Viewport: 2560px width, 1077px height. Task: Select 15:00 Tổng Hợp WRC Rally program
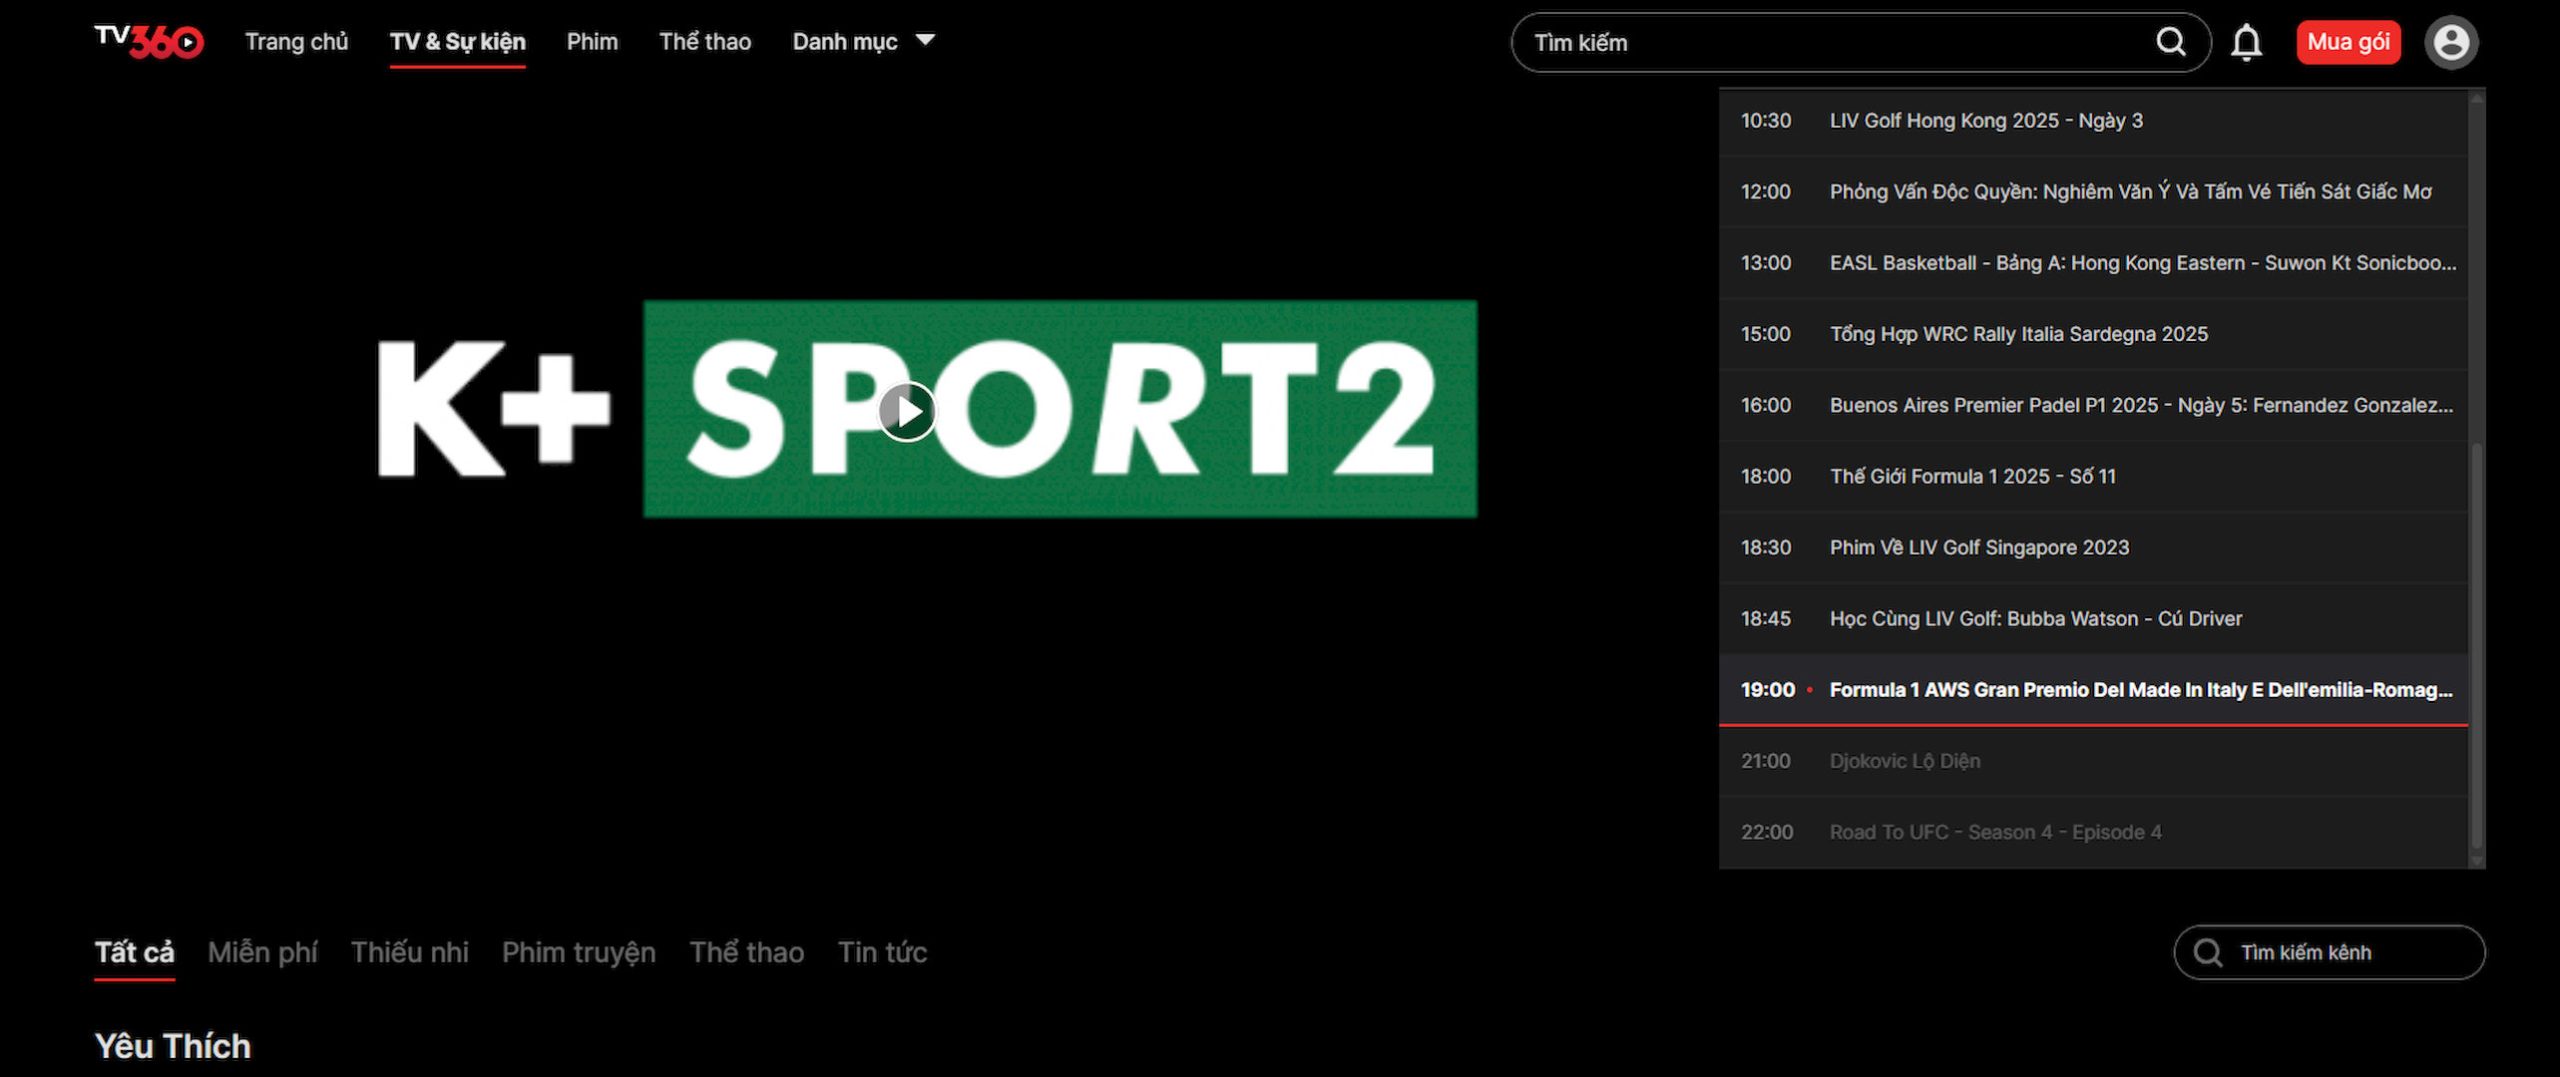[2094, 334]
